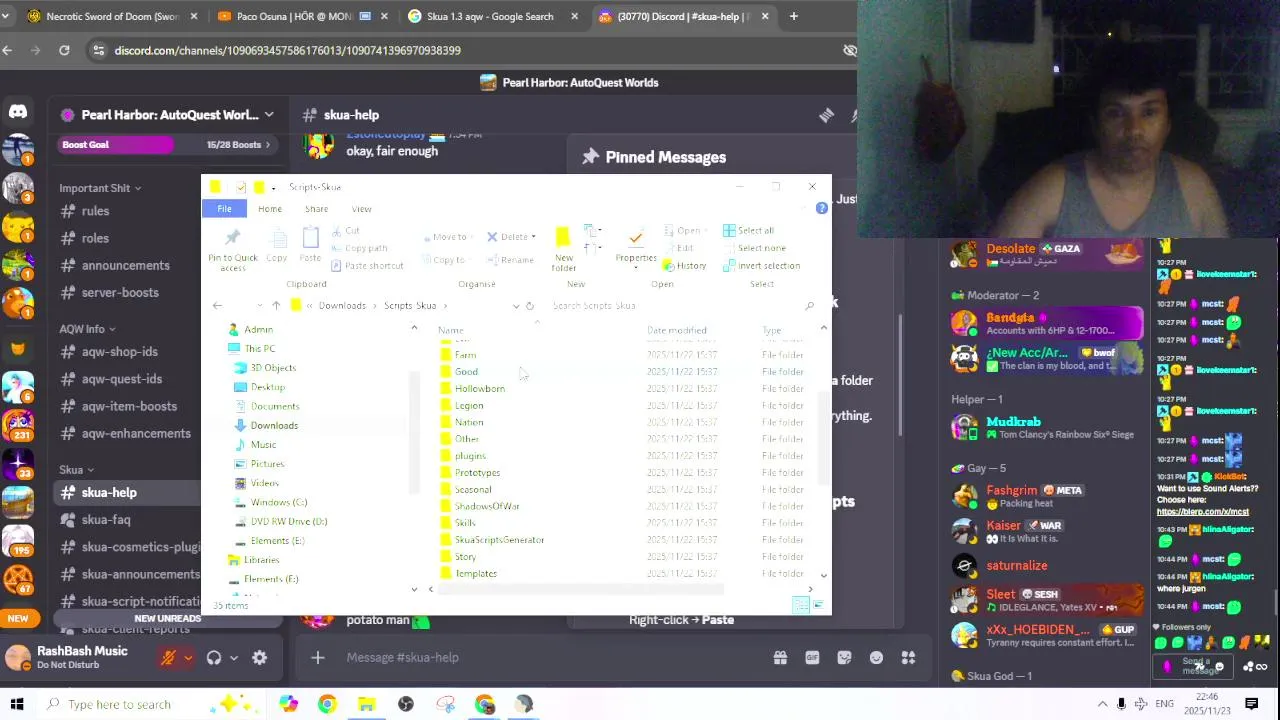Open the gift icon in Discord message bar

780,657
